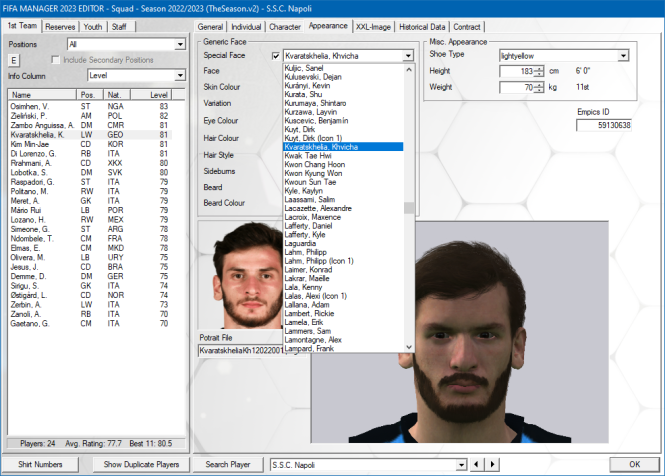The height and width of the screenshot is (476, 665).
Task: Switch to the Youth tab
Action: (x=92, y=27)
